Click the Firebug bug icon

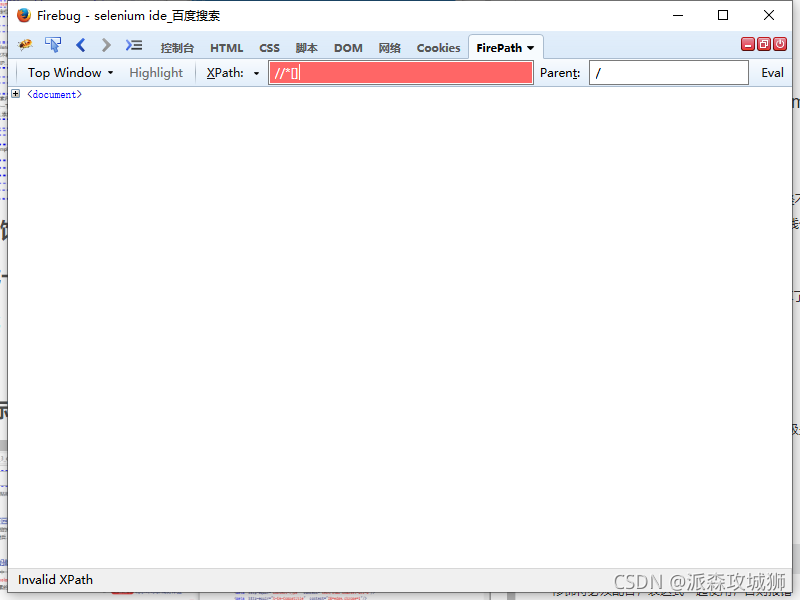25,45
